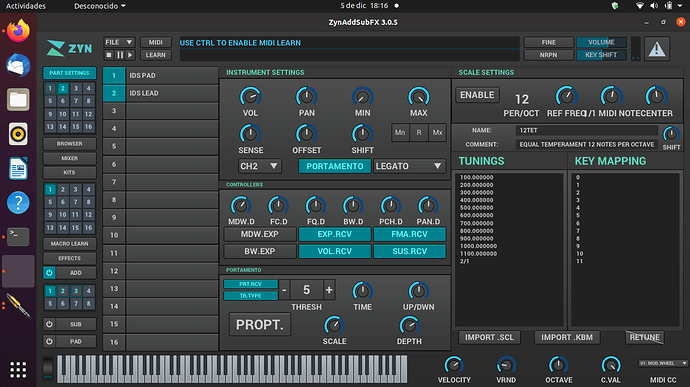
Task: Click the VOL knob
Action: (250, 96)
